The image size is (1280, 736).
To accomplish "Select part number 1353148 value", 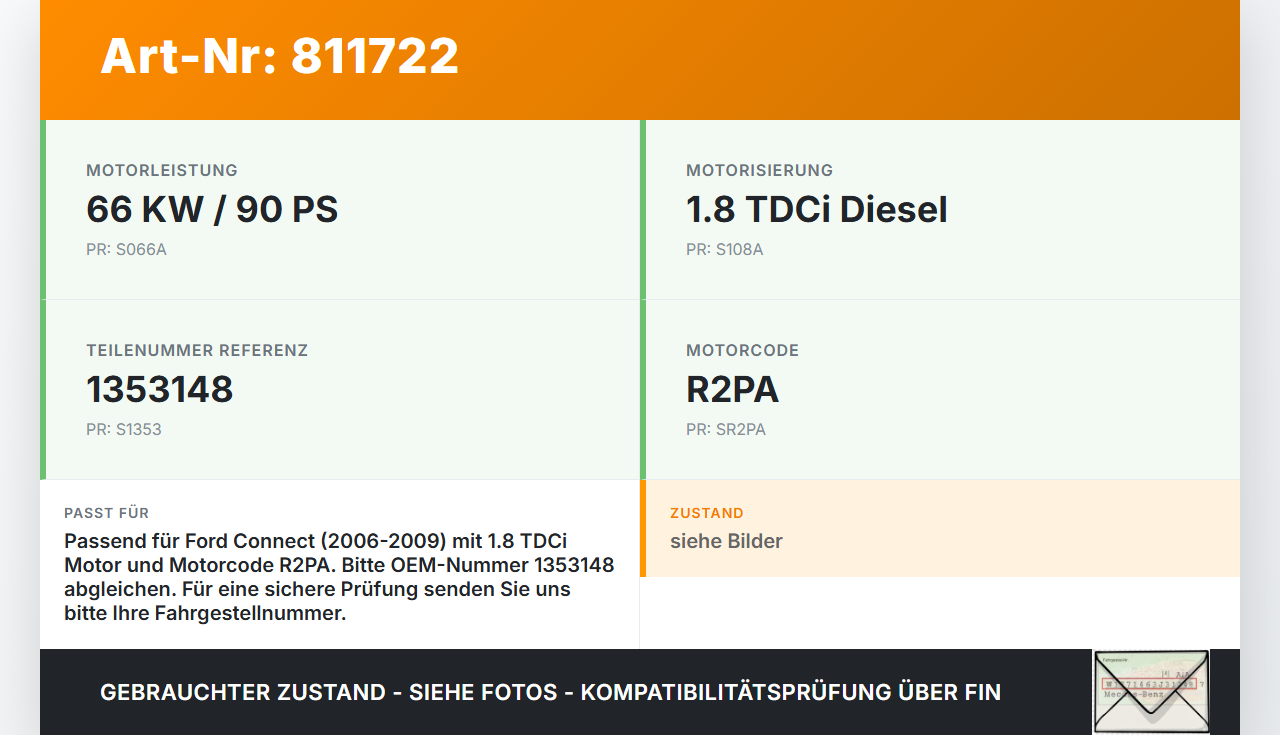I will click(160, 390).
